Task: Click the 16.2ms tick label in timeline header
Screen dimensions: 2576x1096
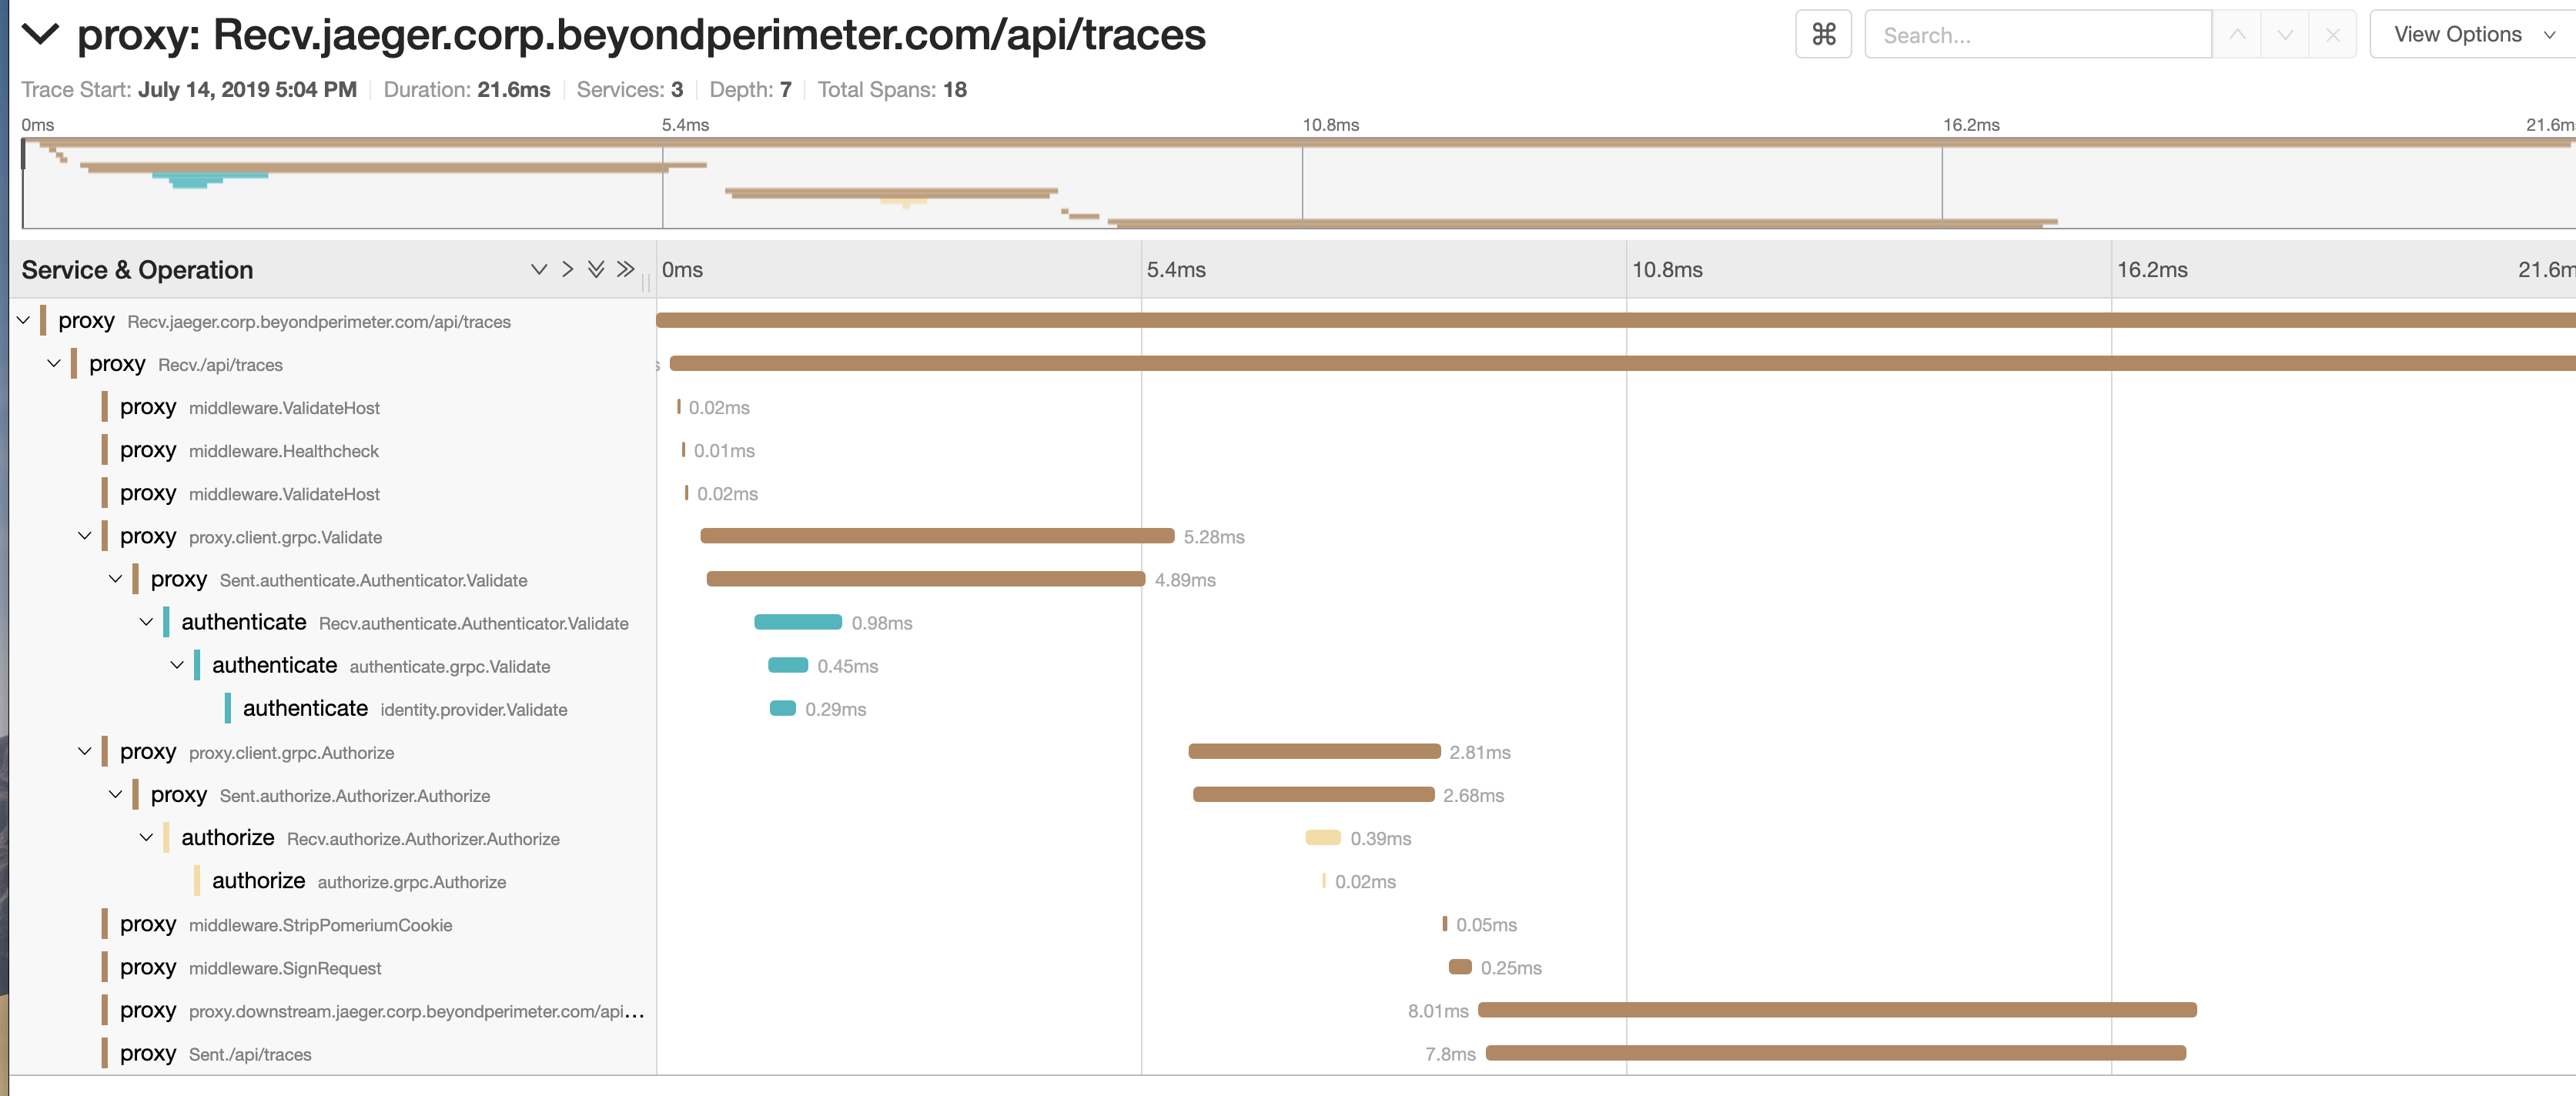Action: (x=2152, y=270)
